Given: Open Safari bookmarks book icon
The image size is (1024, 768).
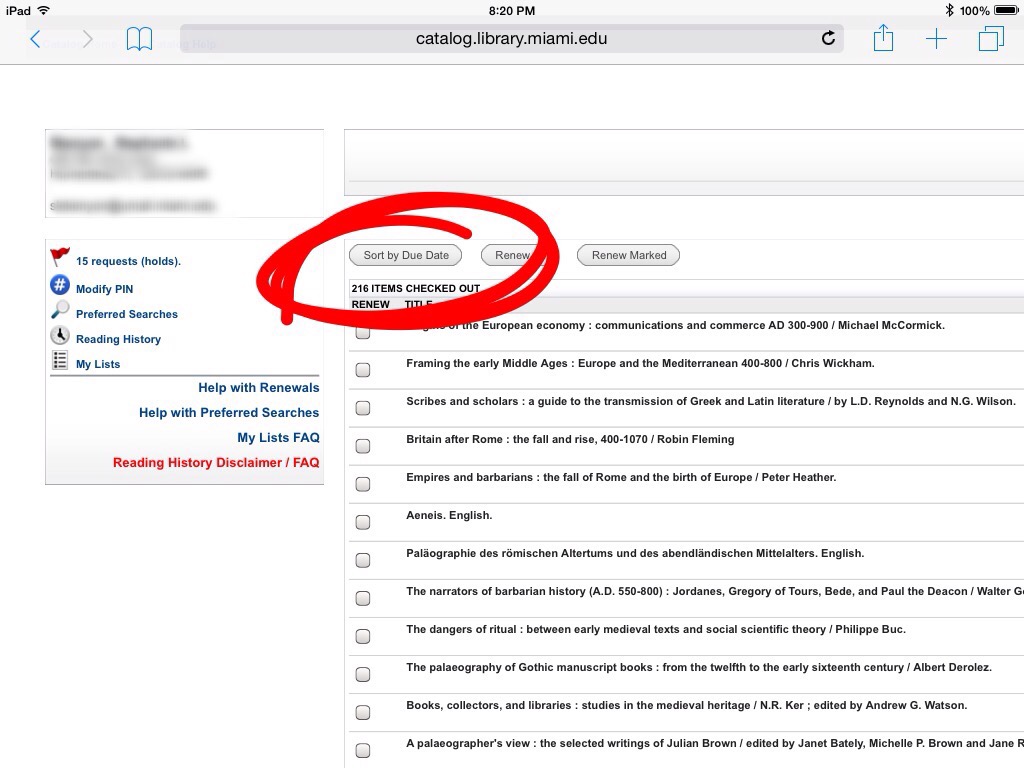Looking at the screenshot, I should [139, 39].
